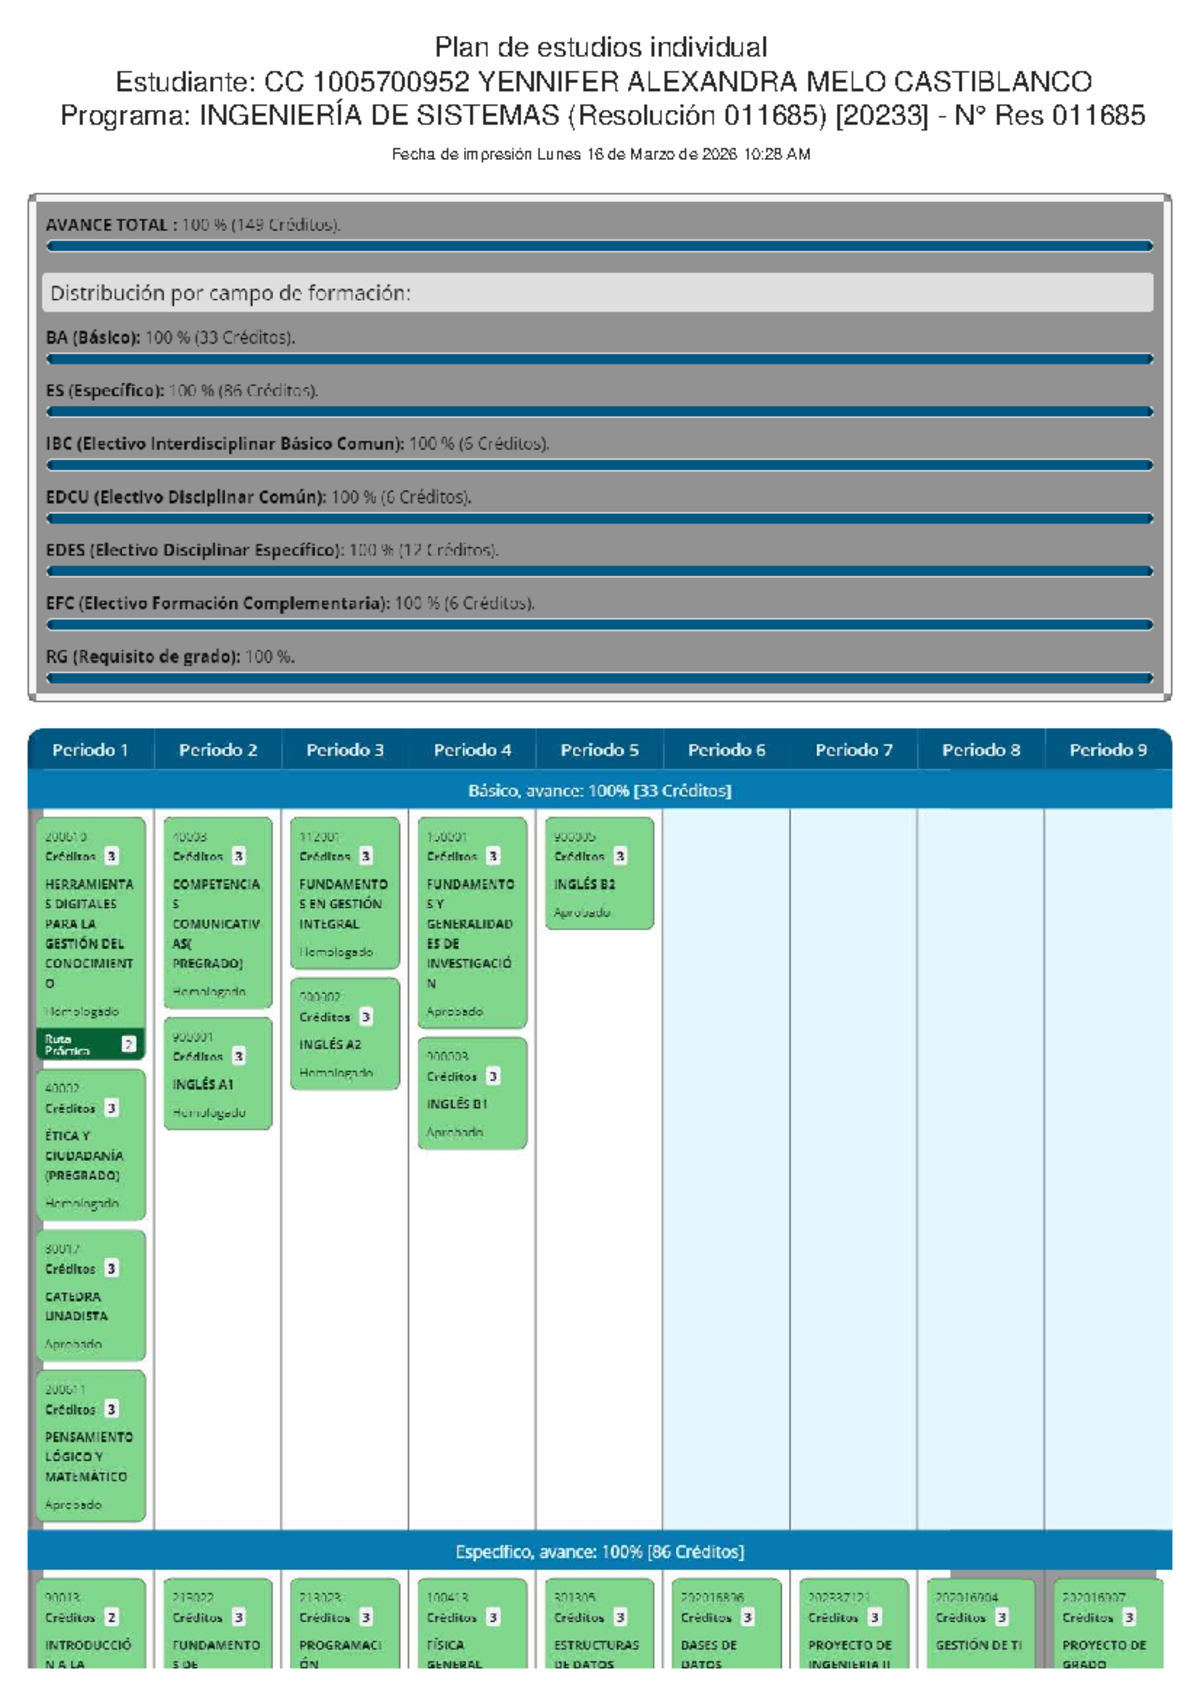
Task: Click 'AVANCE TOTAL : 100 %' label
Action: (x=193, y=225)
